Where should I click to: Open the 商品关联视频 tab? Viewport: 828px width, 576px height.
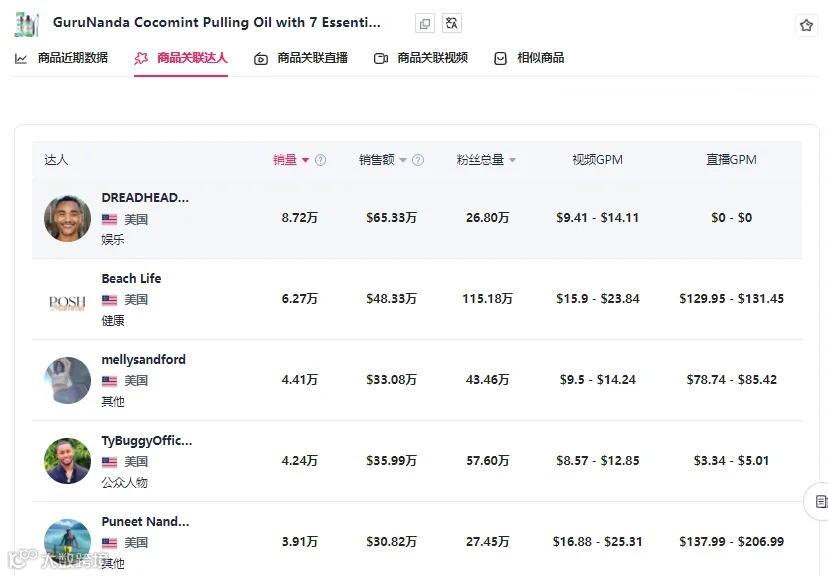[x=421, y=58]
